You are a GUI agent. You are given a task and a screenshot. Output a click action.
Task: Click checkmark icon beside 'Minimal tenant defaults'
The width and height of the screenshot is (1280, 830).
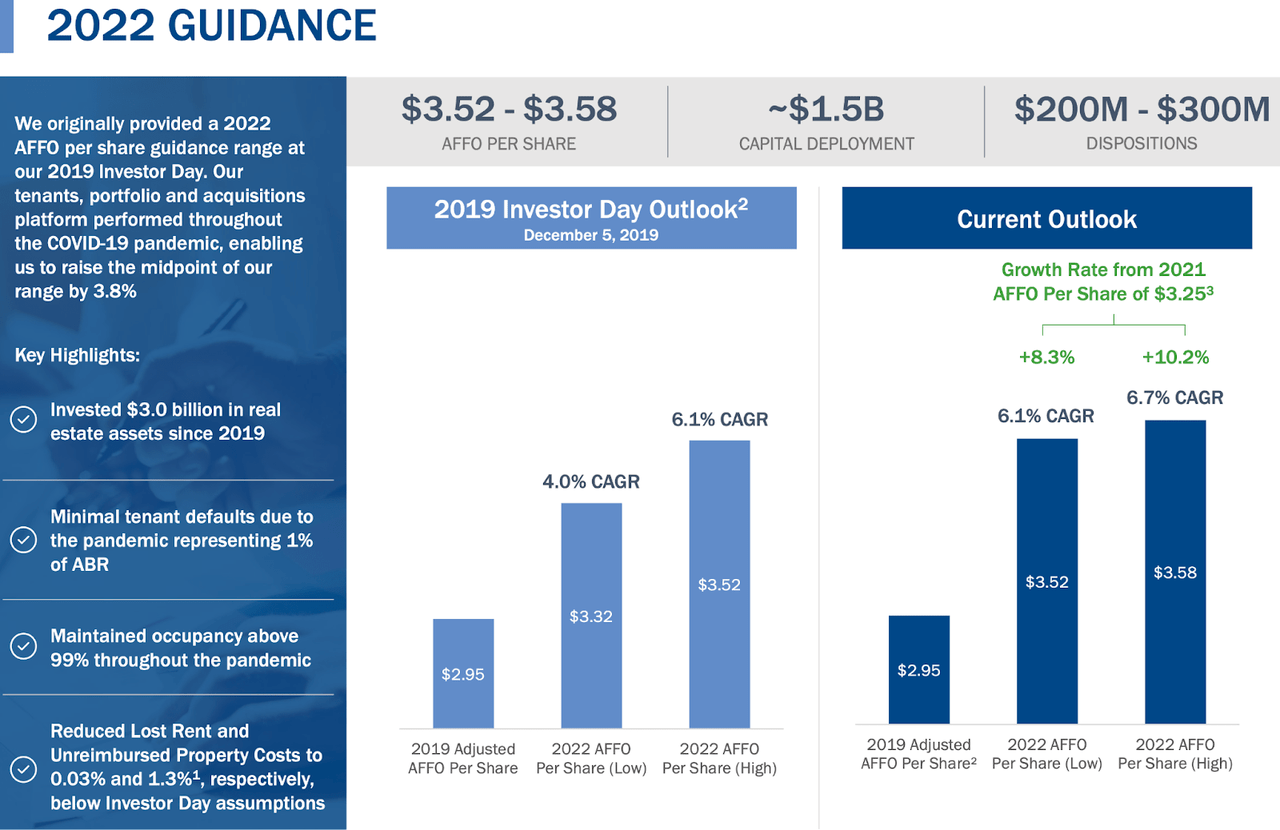tap(23, 540)
